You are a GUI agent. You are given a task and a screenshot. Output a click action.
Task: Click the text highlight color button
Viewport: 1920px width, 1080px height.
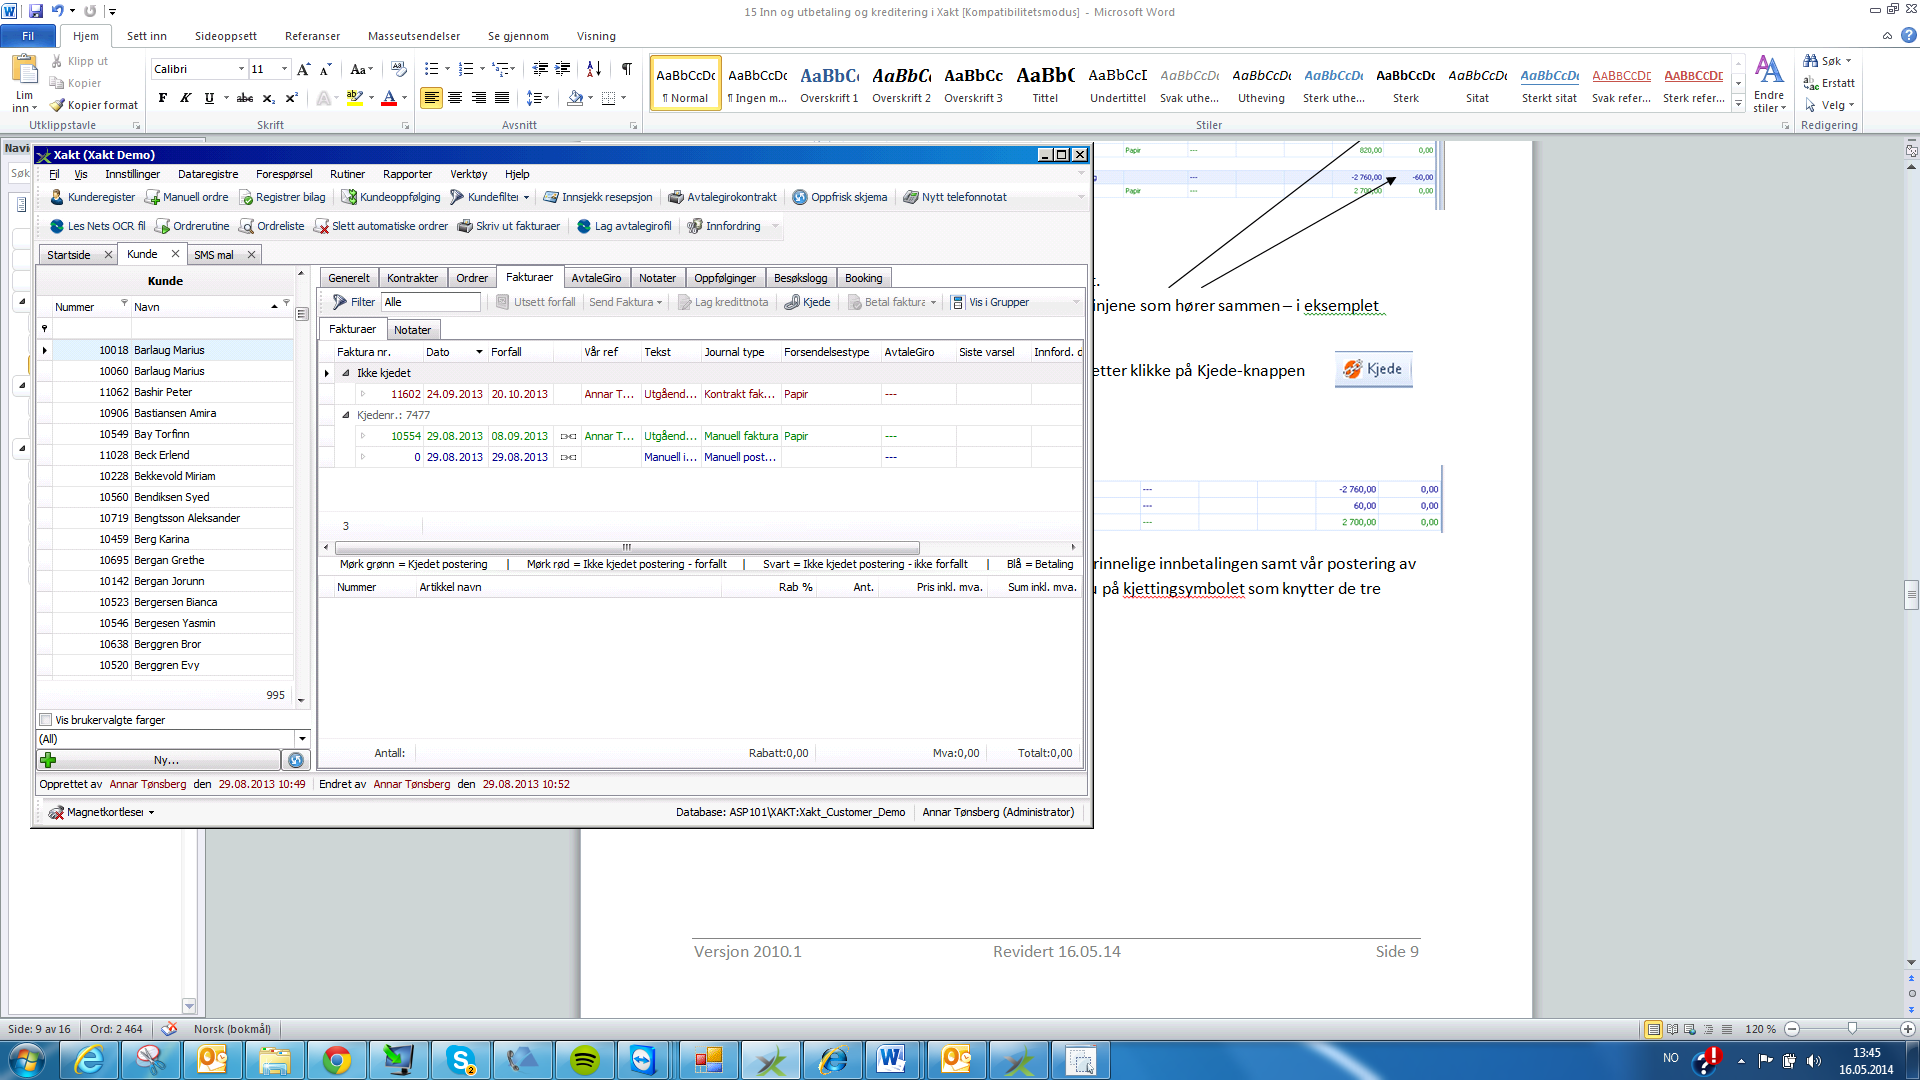354,98
